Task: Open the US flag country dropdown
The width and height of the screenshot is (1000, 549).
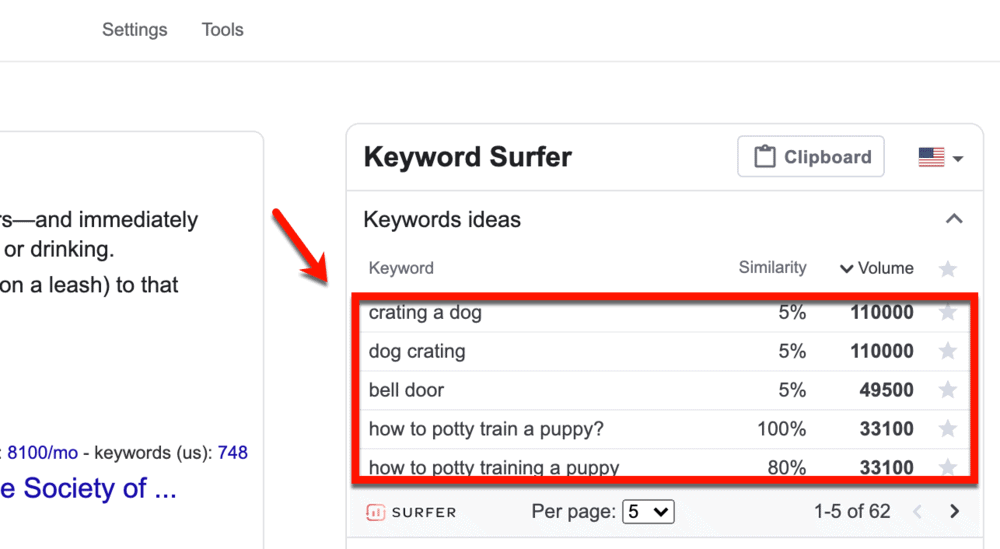Action: [x=941, y=157]
